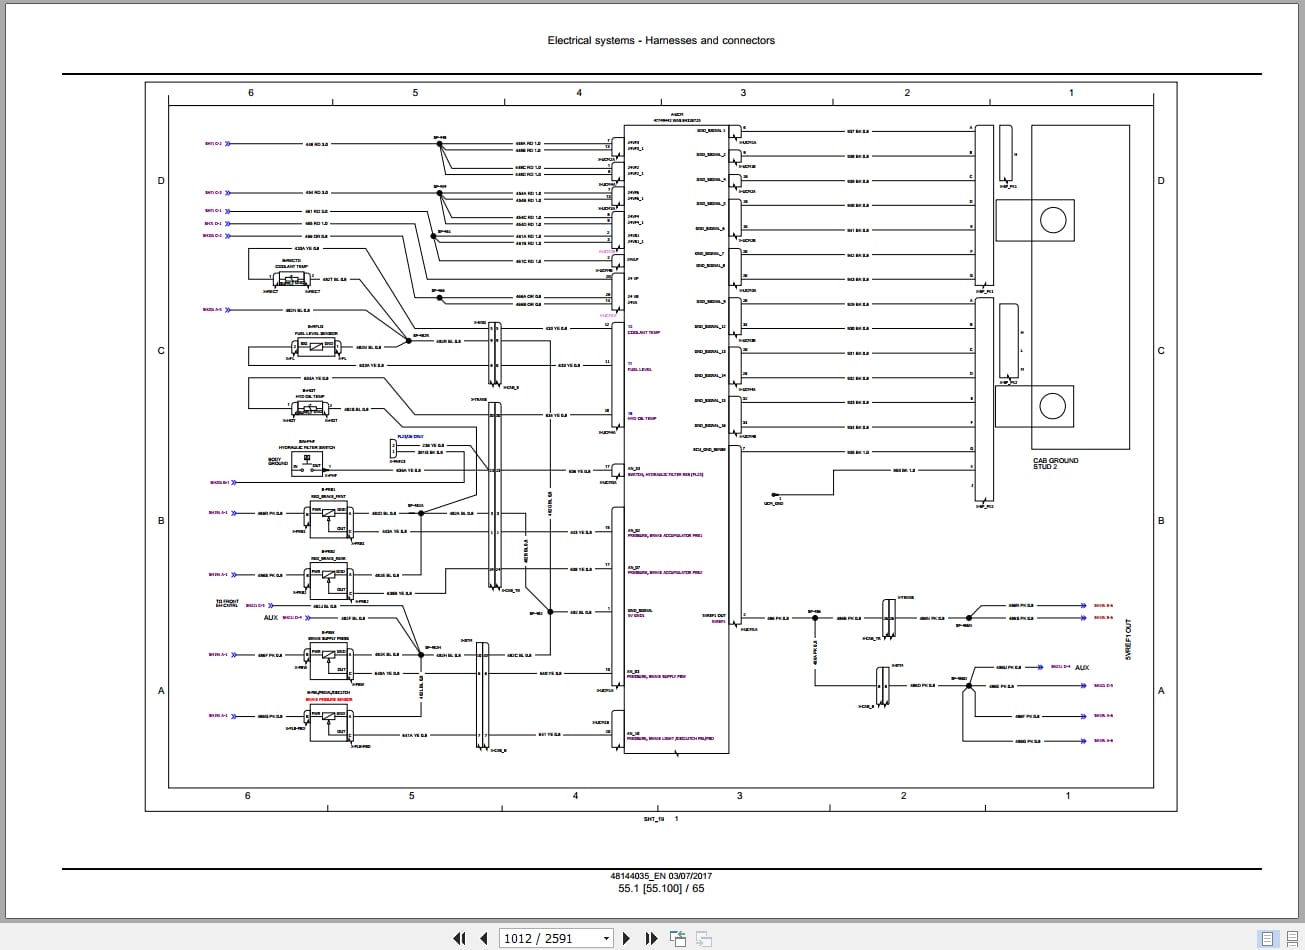Jump to the last page of the document
This screenshot has width=1305, height=950.
[x=651, y=938]
